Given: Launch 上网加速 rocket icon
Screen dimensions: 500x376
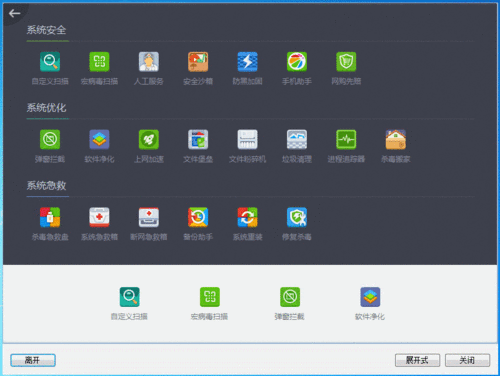Looking at the screenshot, I should click(x=149, y=139).
